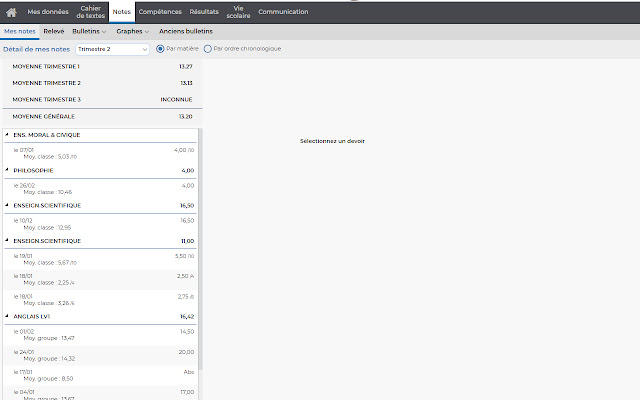Screen dimensions: 640x400
Task: Select the 17/01 Abs entry
Action: [100, 375]
